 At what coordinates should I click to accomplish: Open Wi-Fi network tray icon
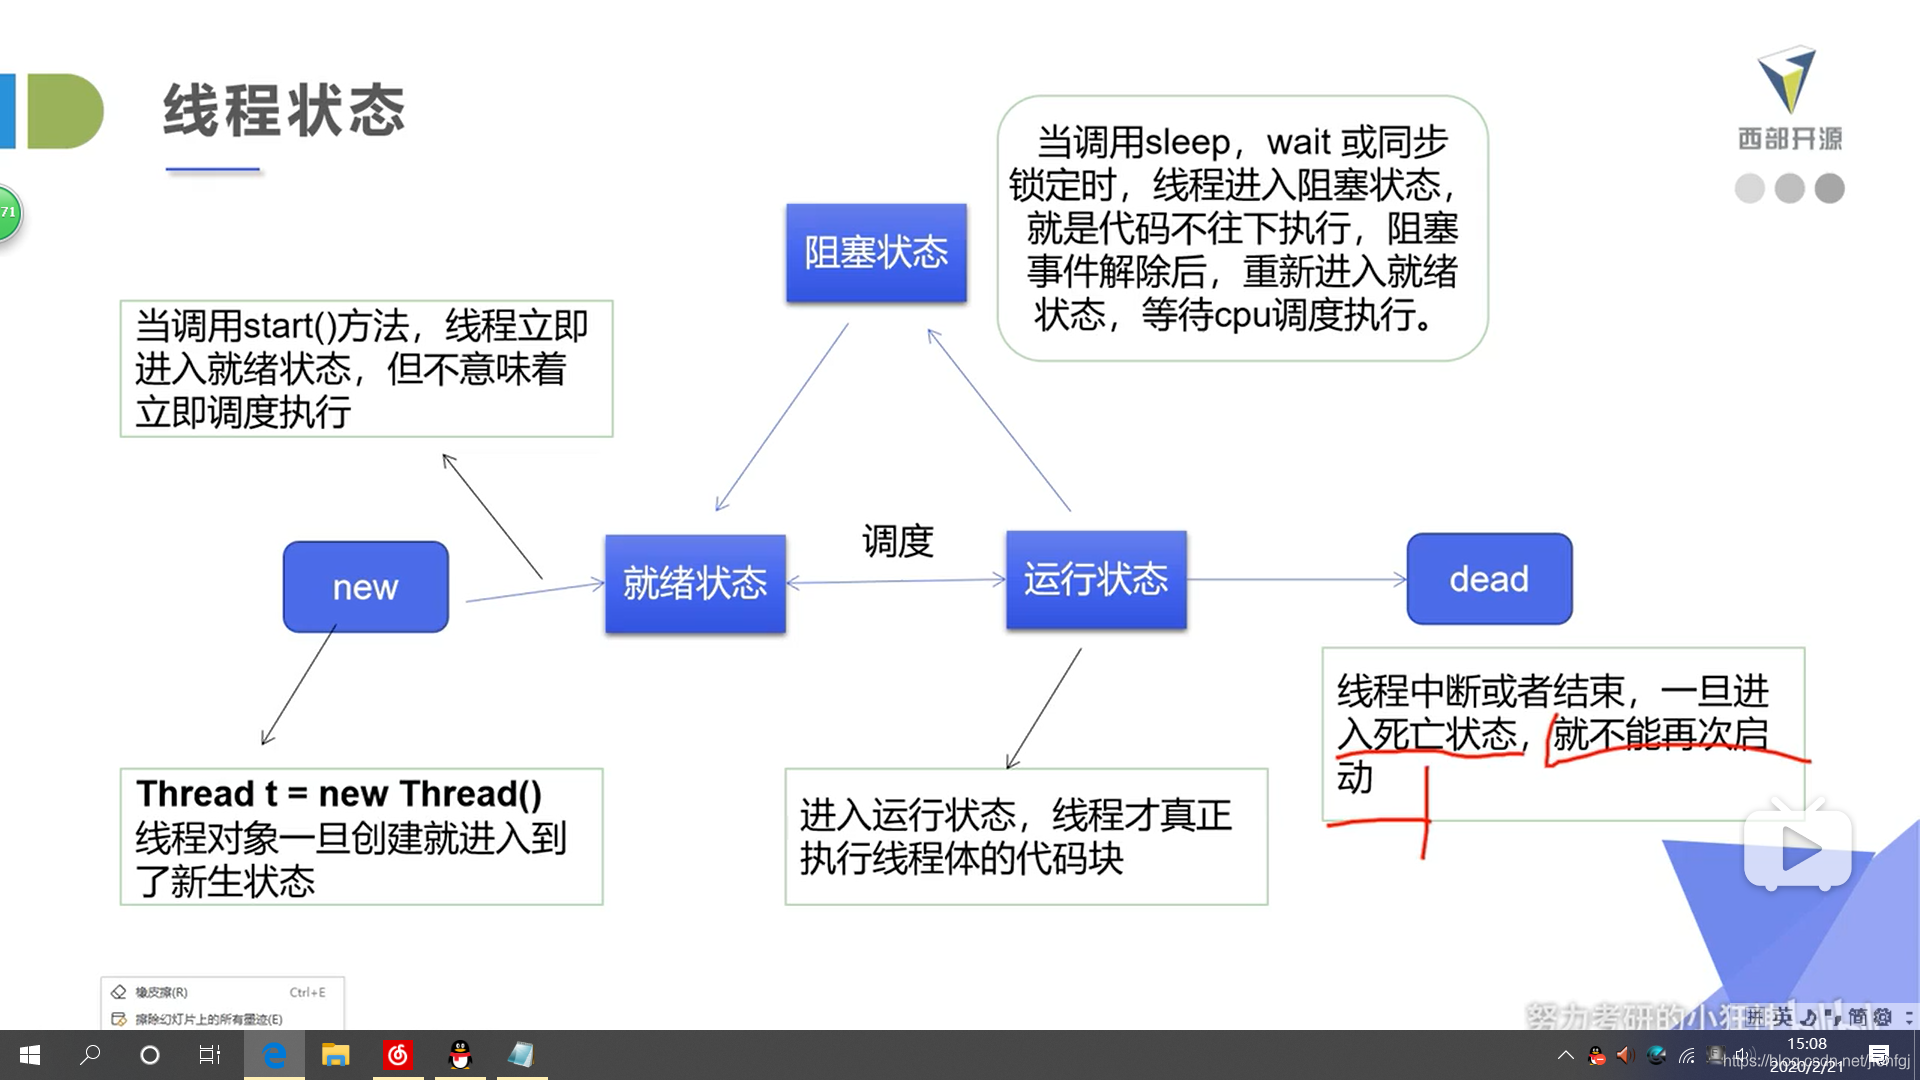(x=1687, y=1055)
